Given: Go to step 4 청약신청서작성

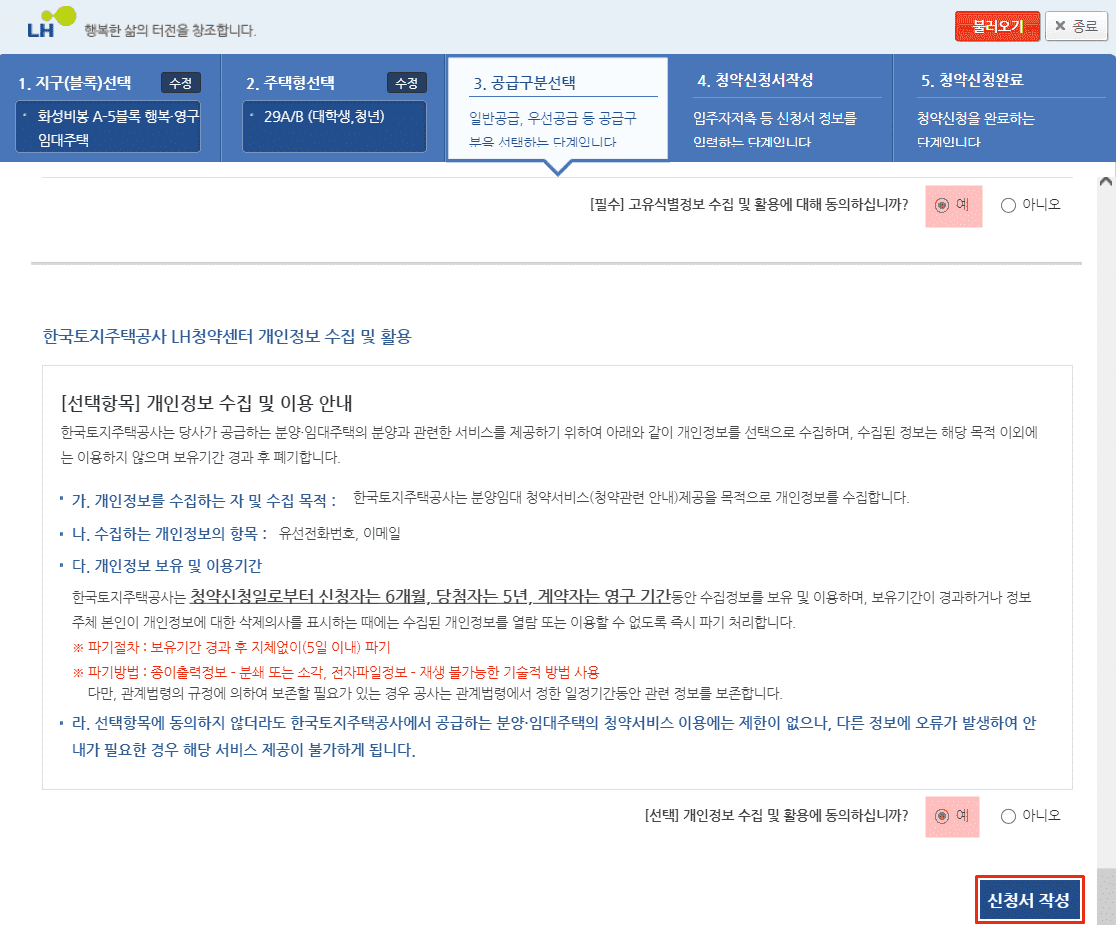Looking at the screenshot, I should point(755,81).
